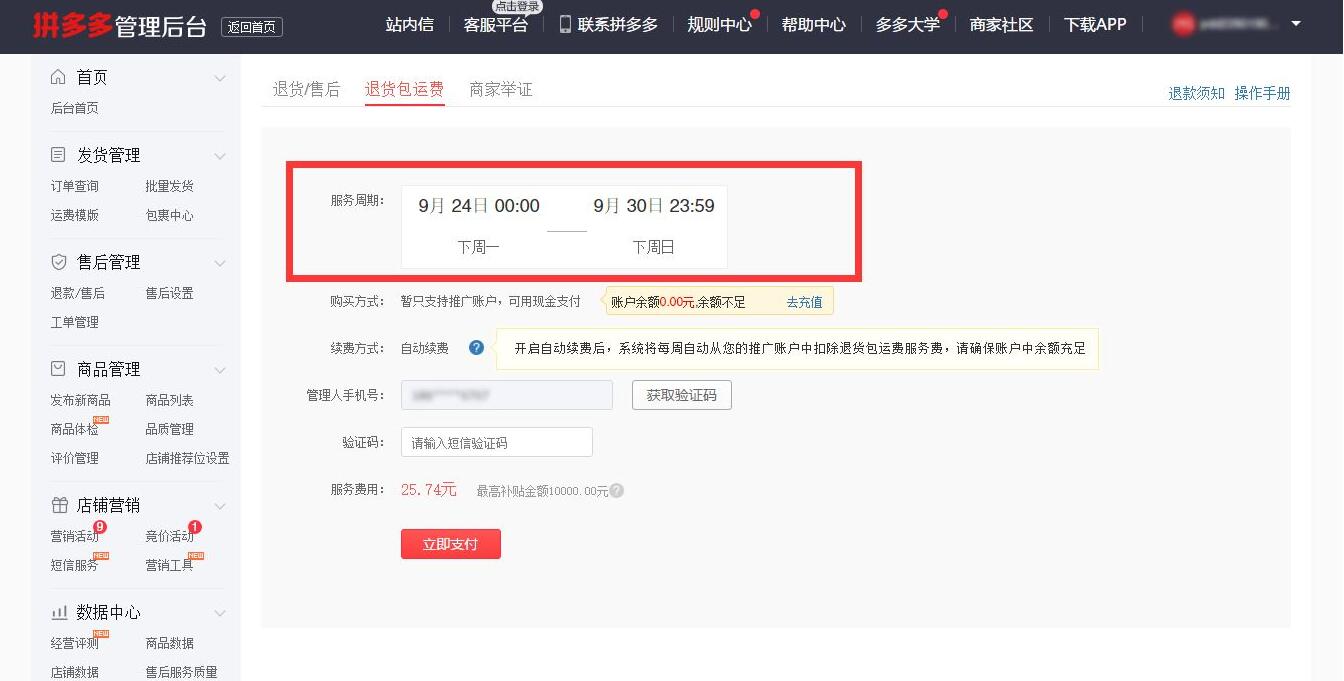Open the blue help icon beside 自动续费
This screenshot has height=681, width=1344.
point(477,348)
